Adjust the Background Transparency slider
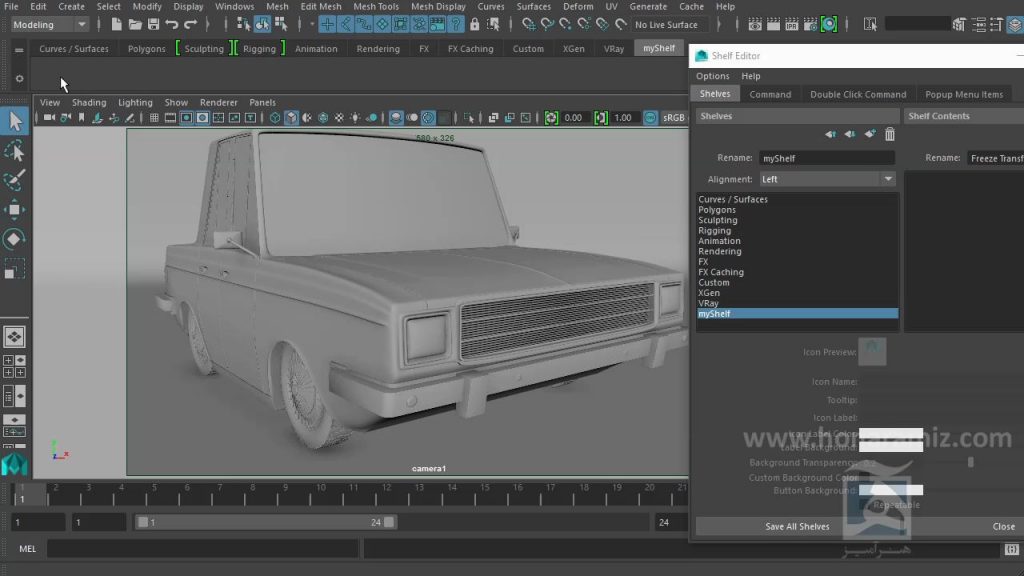The height and width of the screenshot is (576, 1024). [971, 462]
